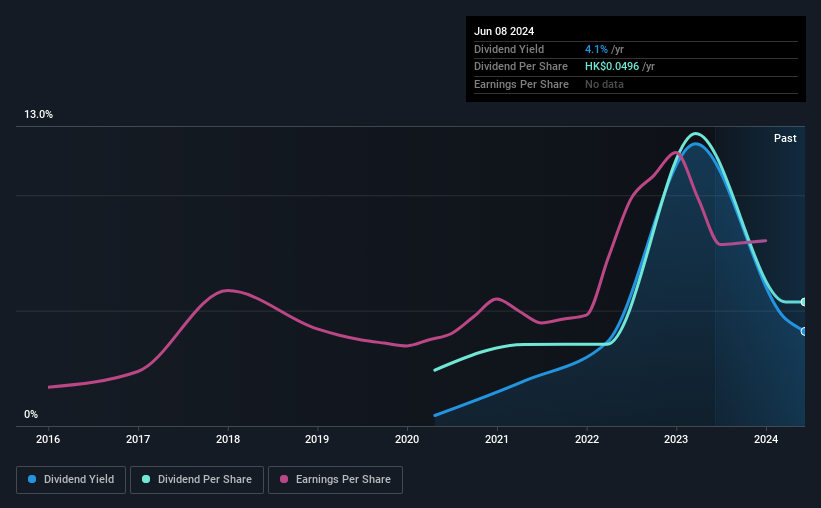Click the tooltip Dividend Yield row label
Screen dimensions: 821x508
509,49
